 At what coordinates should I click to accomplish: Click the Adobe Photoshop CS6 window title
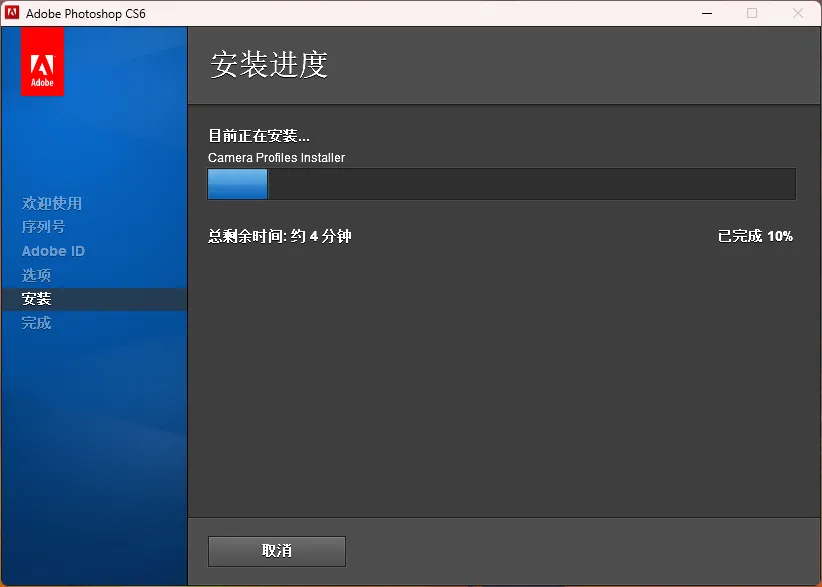85,14
